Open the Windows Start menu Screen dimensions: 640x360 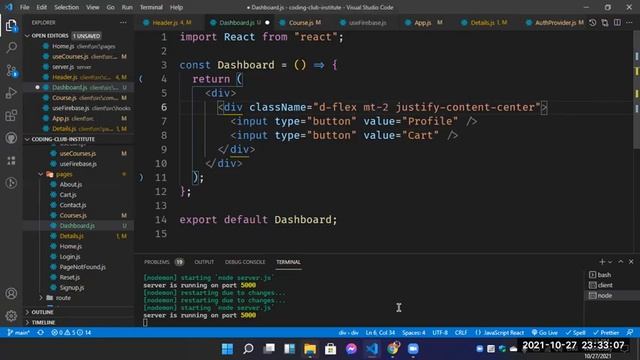227,349
